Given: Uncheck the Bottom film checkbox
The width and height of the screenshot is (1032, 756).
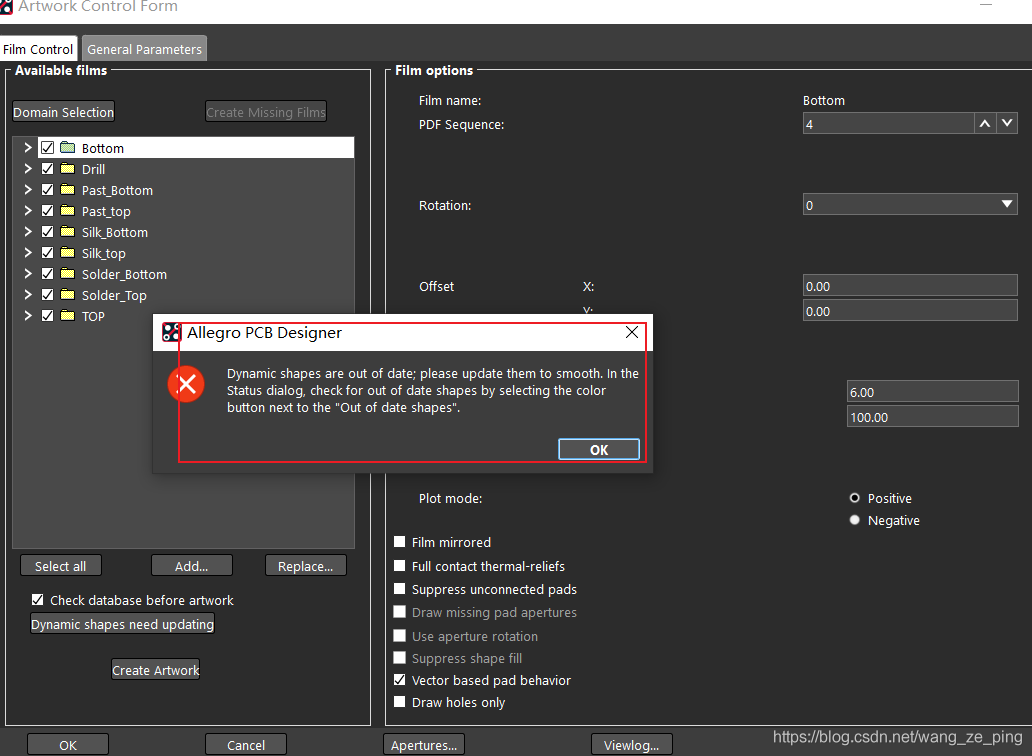Looking at the screenshot, I should point(47,147).
